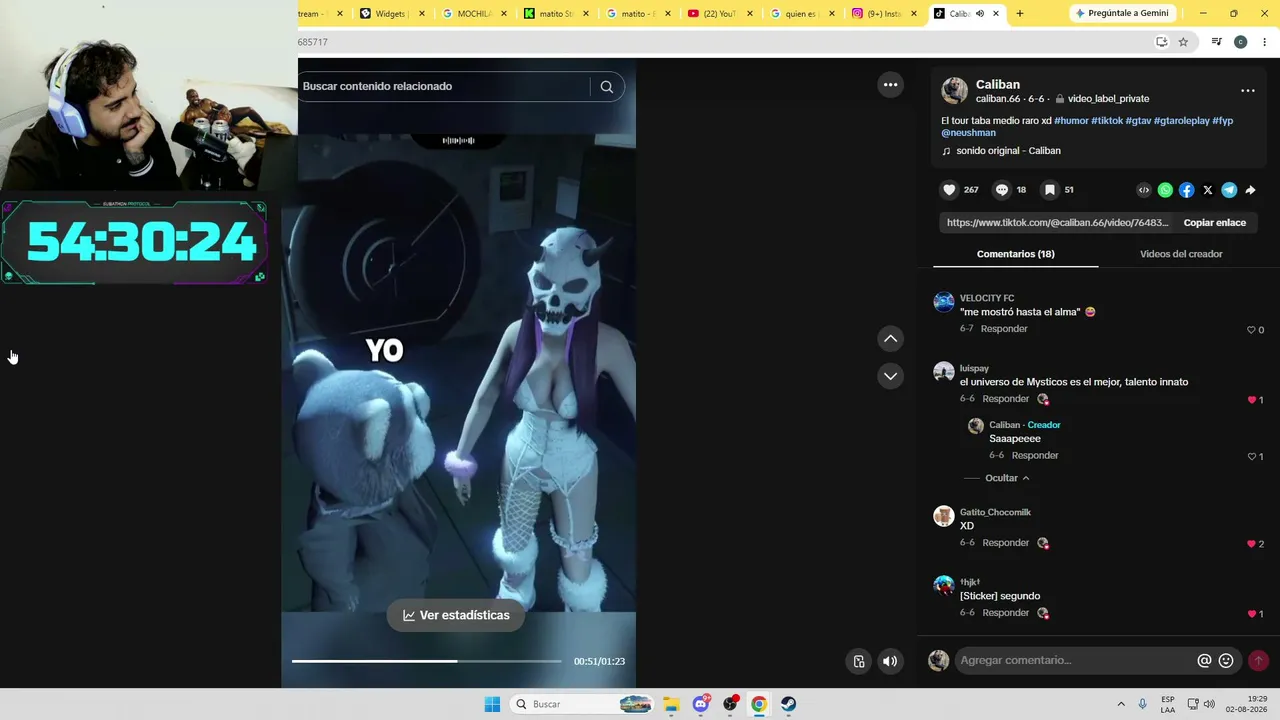This screenshot has height=720, width=1280.
Task: Open File Explorer from the taskbar
Action: (671, 704)
